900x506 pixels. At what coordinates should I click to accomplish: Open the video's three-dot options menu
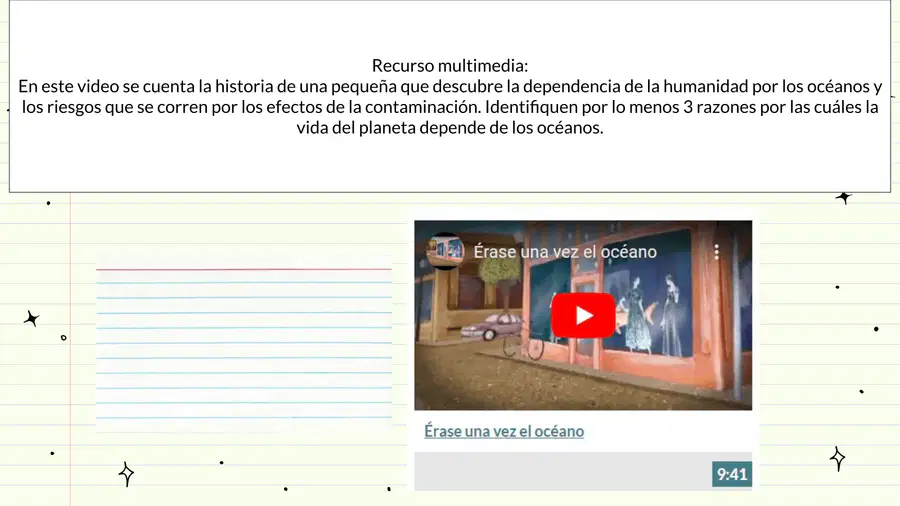coord(716,252)
